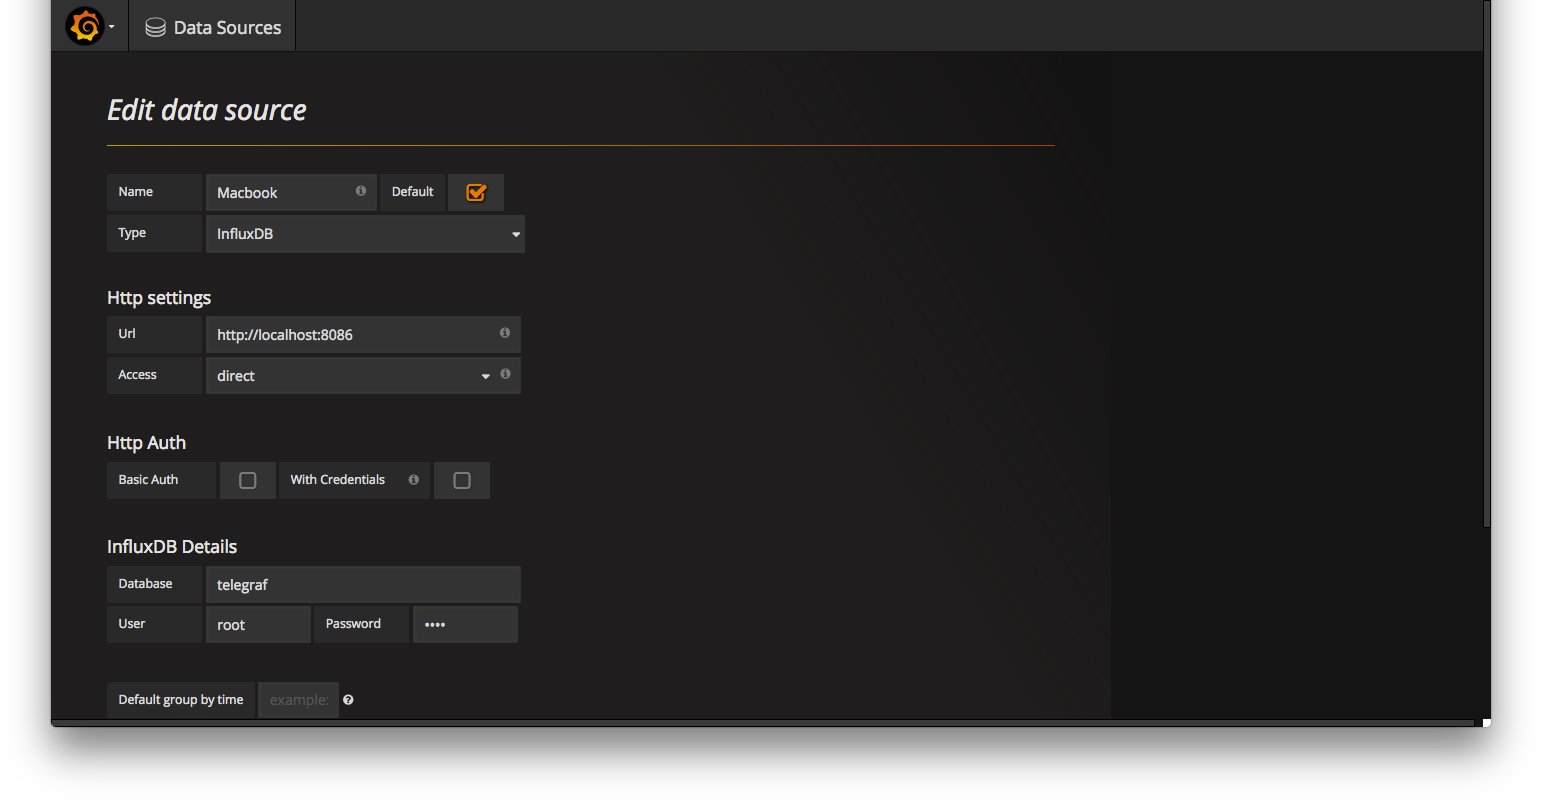Click the User label
This screenshot has width=1547, height=807.
pos(132,624)
